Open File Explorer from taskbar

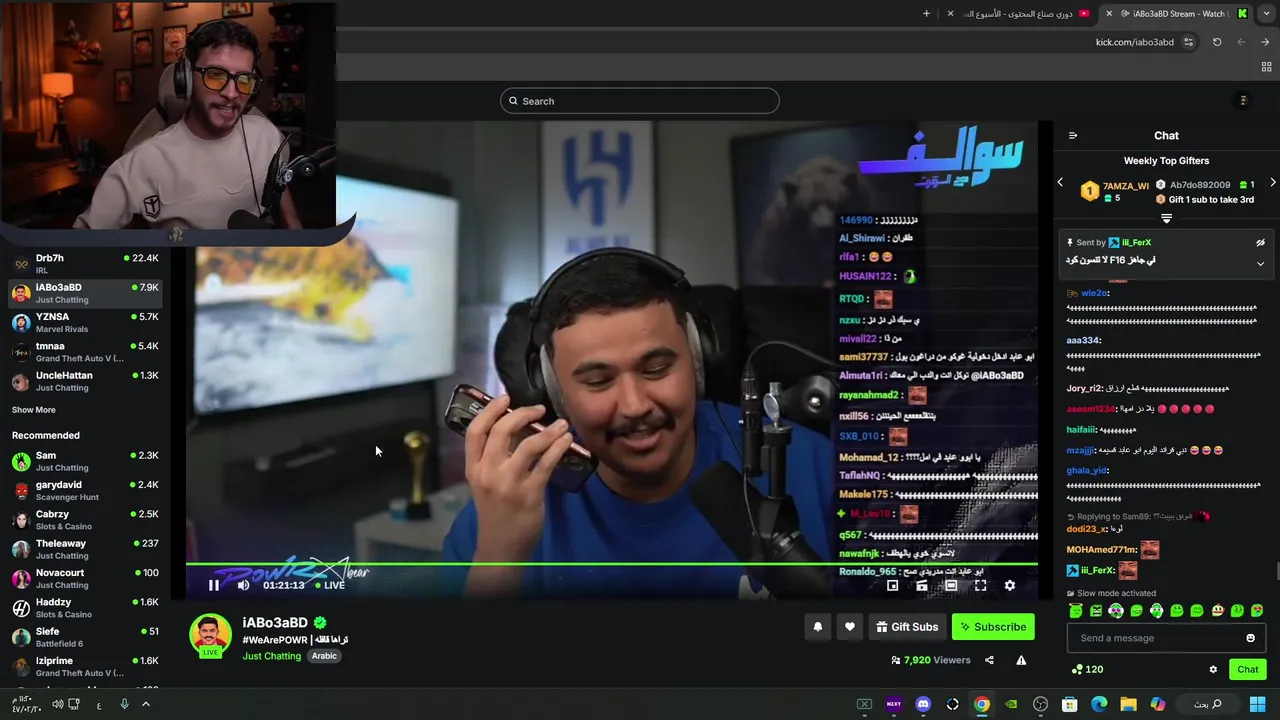[x=1128, y=704]
